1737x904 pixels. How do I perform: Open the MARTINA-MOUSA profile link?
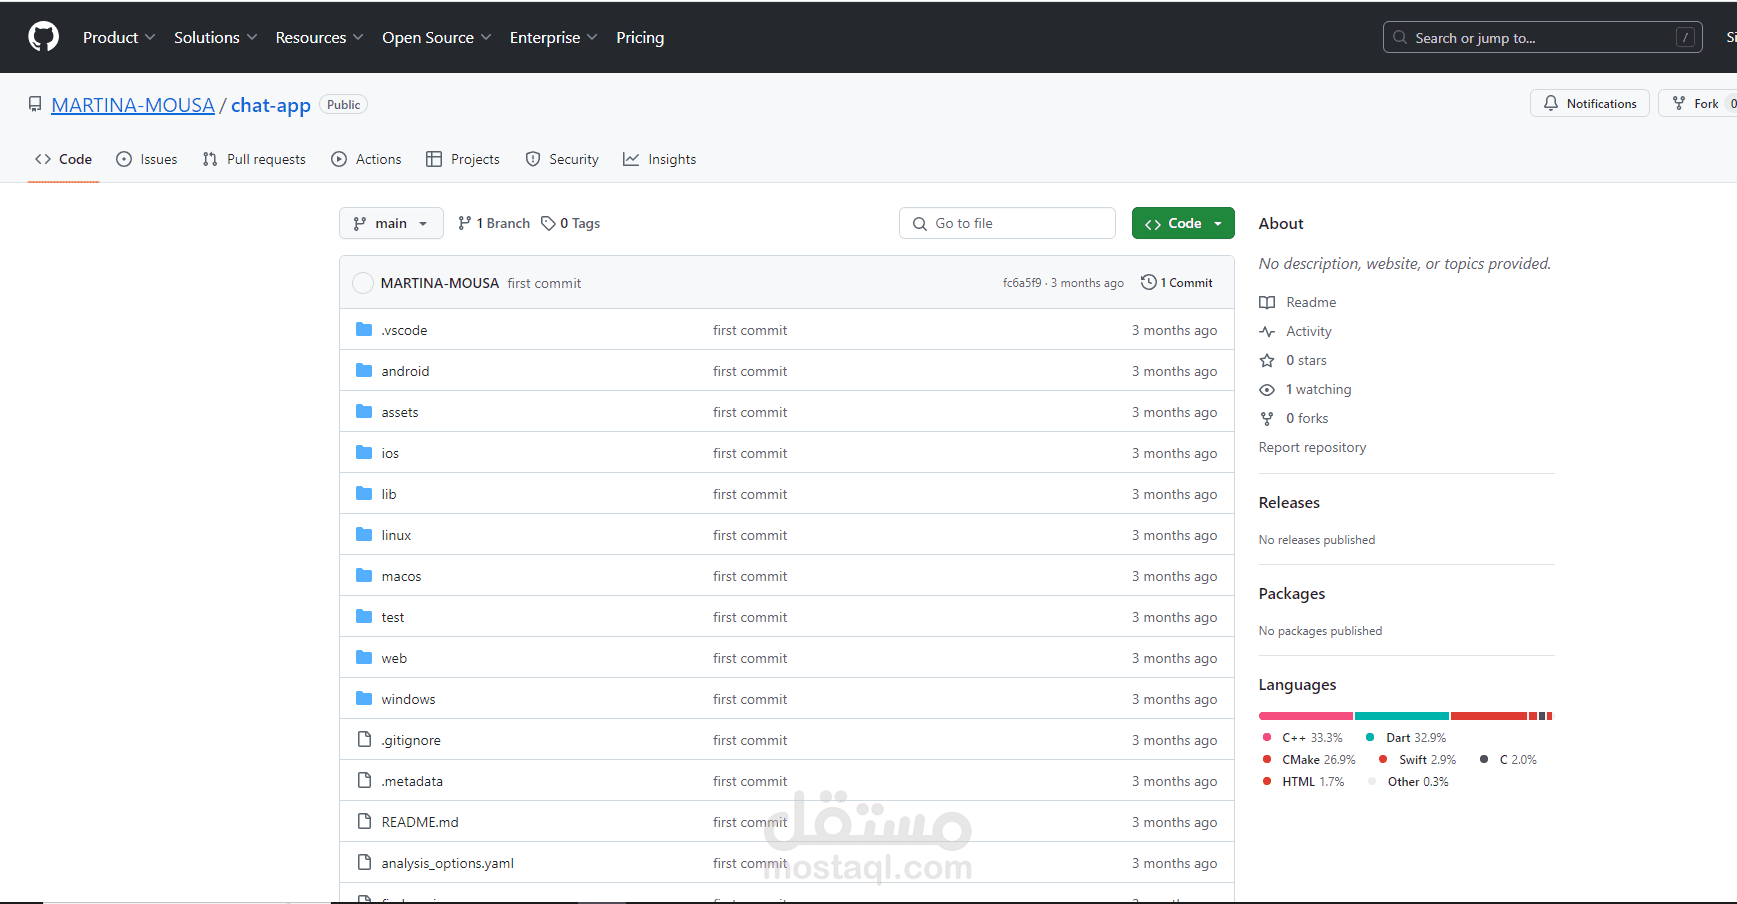133,105
